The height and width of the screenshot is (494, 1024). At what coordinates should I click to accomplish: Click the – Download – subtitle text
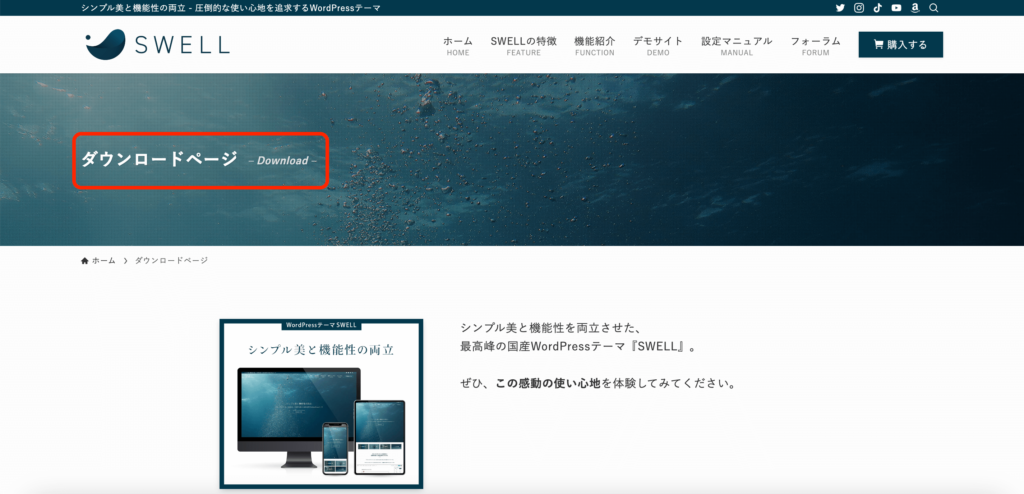coord(282,161)
